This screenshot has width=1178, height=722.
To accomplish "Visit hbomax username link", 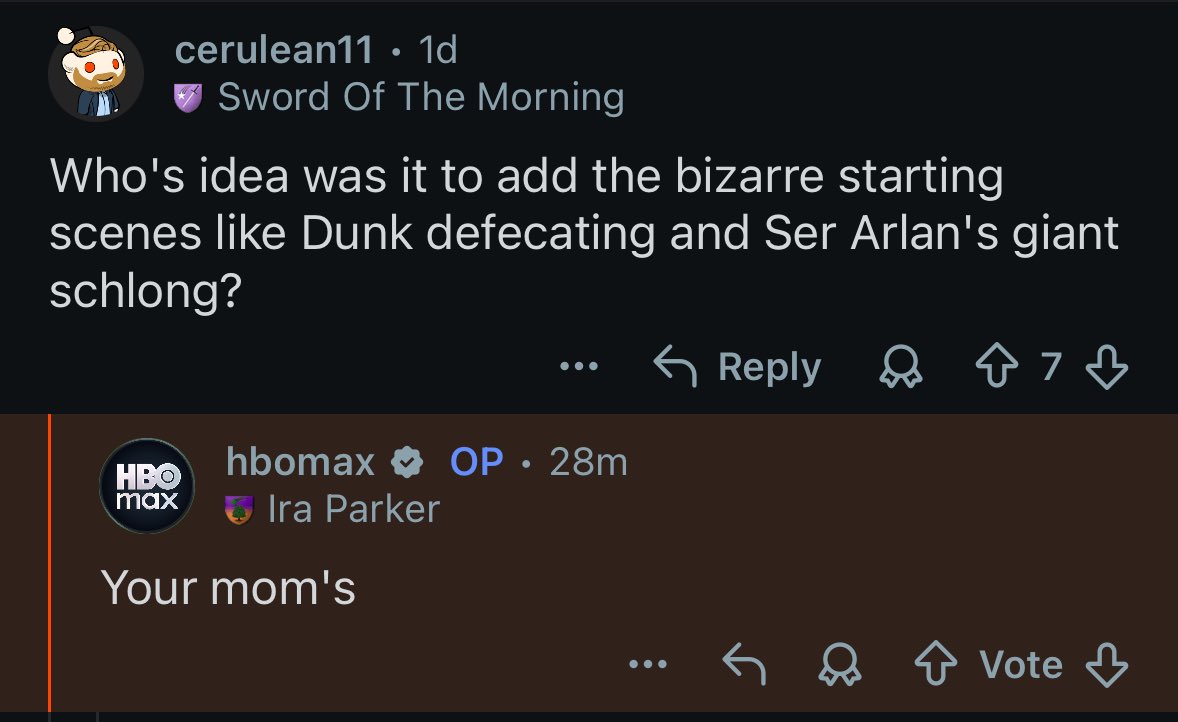I will pyautogui.click(x=300, y=461).
